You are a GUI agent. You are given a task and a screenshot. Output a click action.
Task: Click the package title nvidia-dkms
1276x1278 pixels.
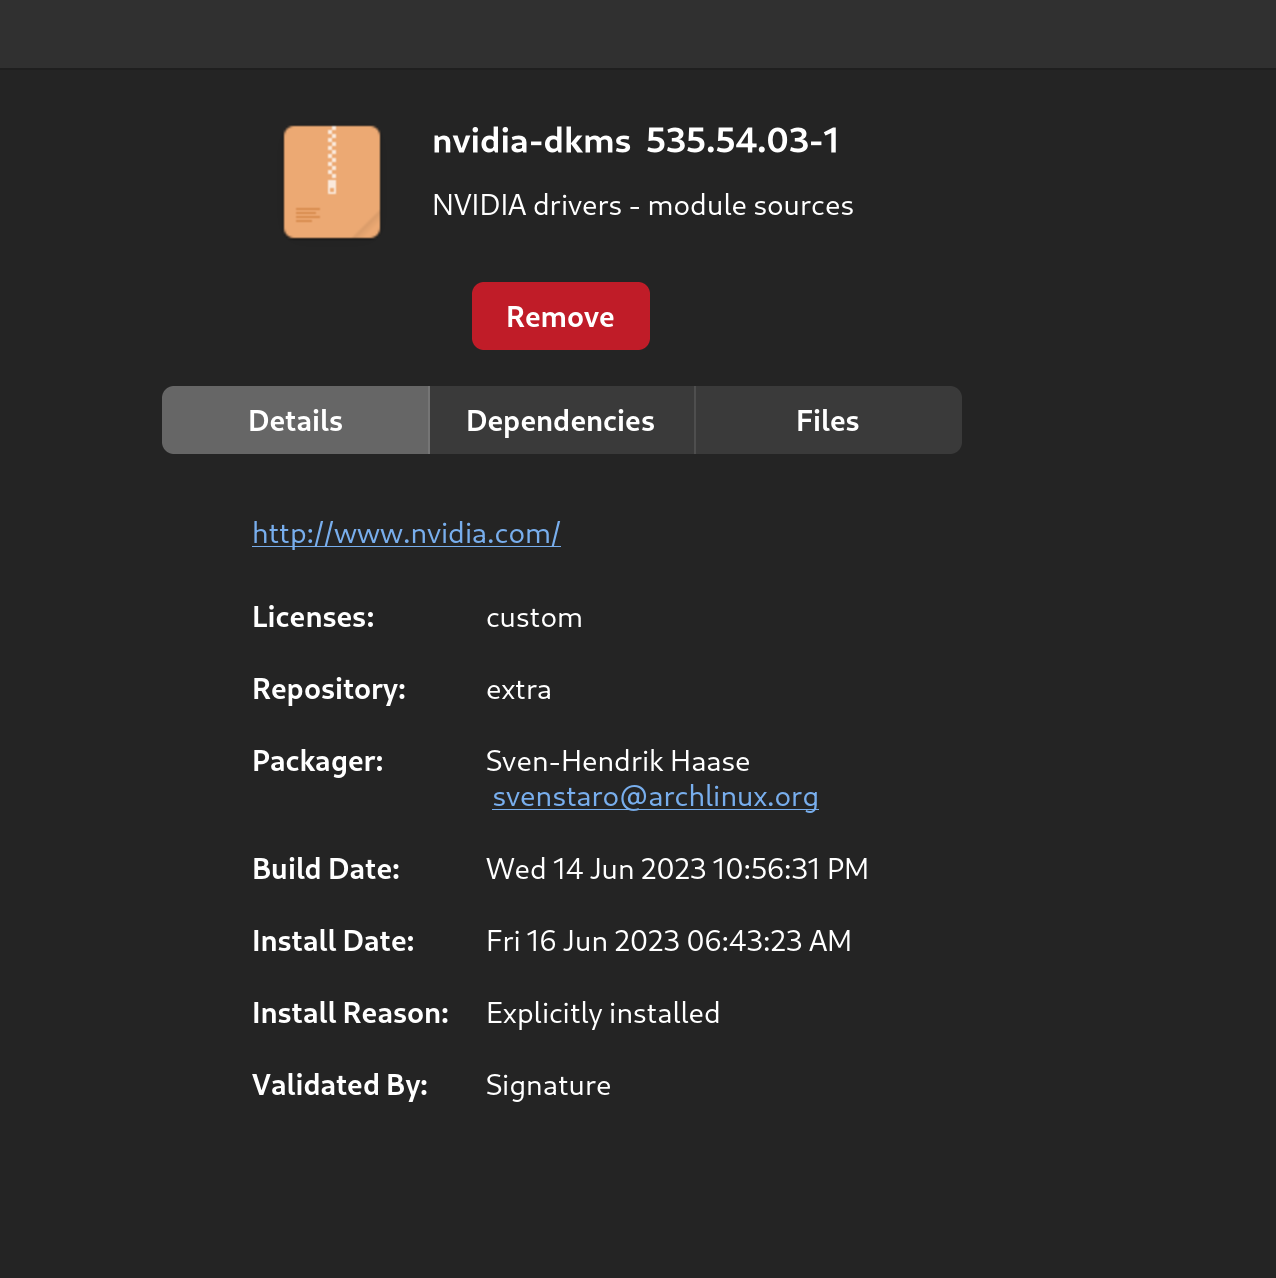(x=531, y=141)
